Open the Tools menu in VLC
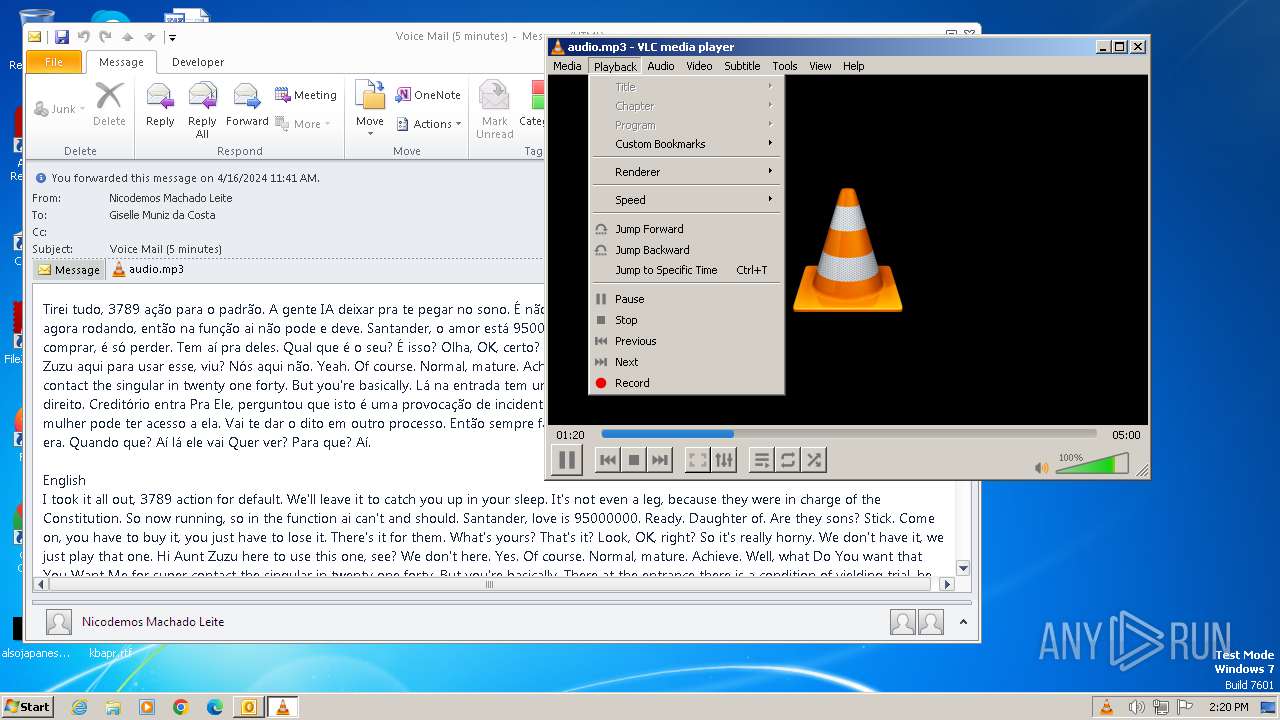This screenshot has width=1280, height=720. pos(785,66)
